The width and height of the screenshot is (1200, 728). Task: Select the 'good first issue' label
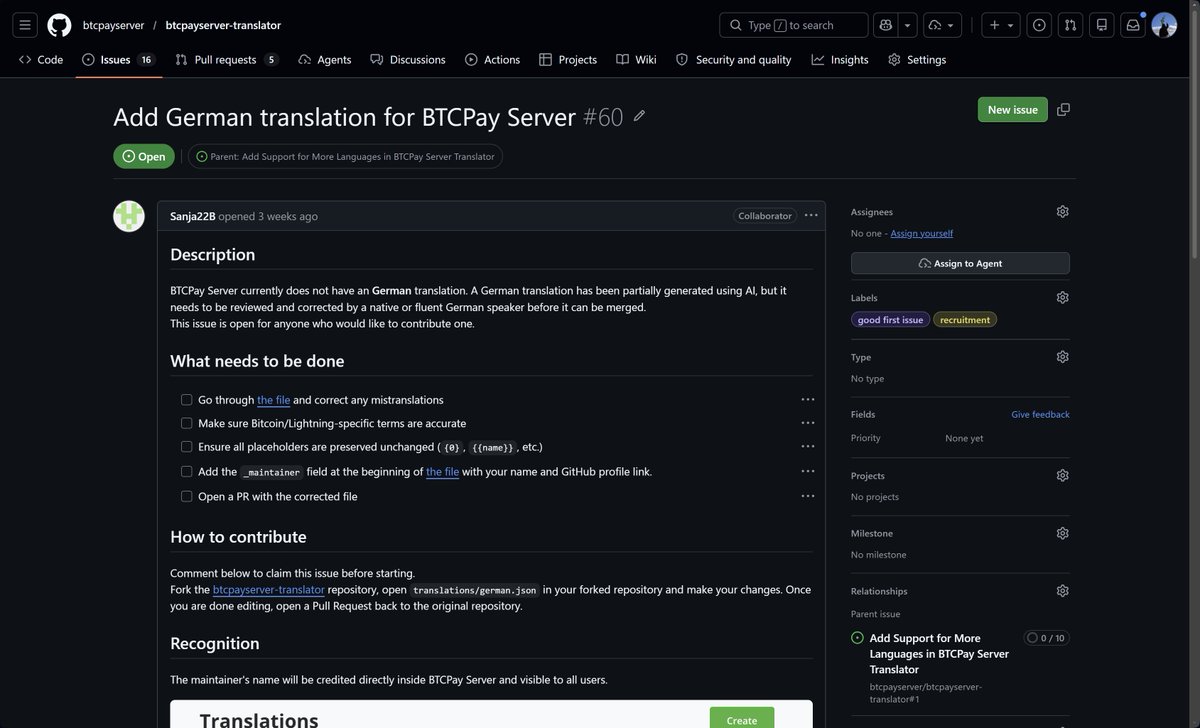[x=890, y=320]
